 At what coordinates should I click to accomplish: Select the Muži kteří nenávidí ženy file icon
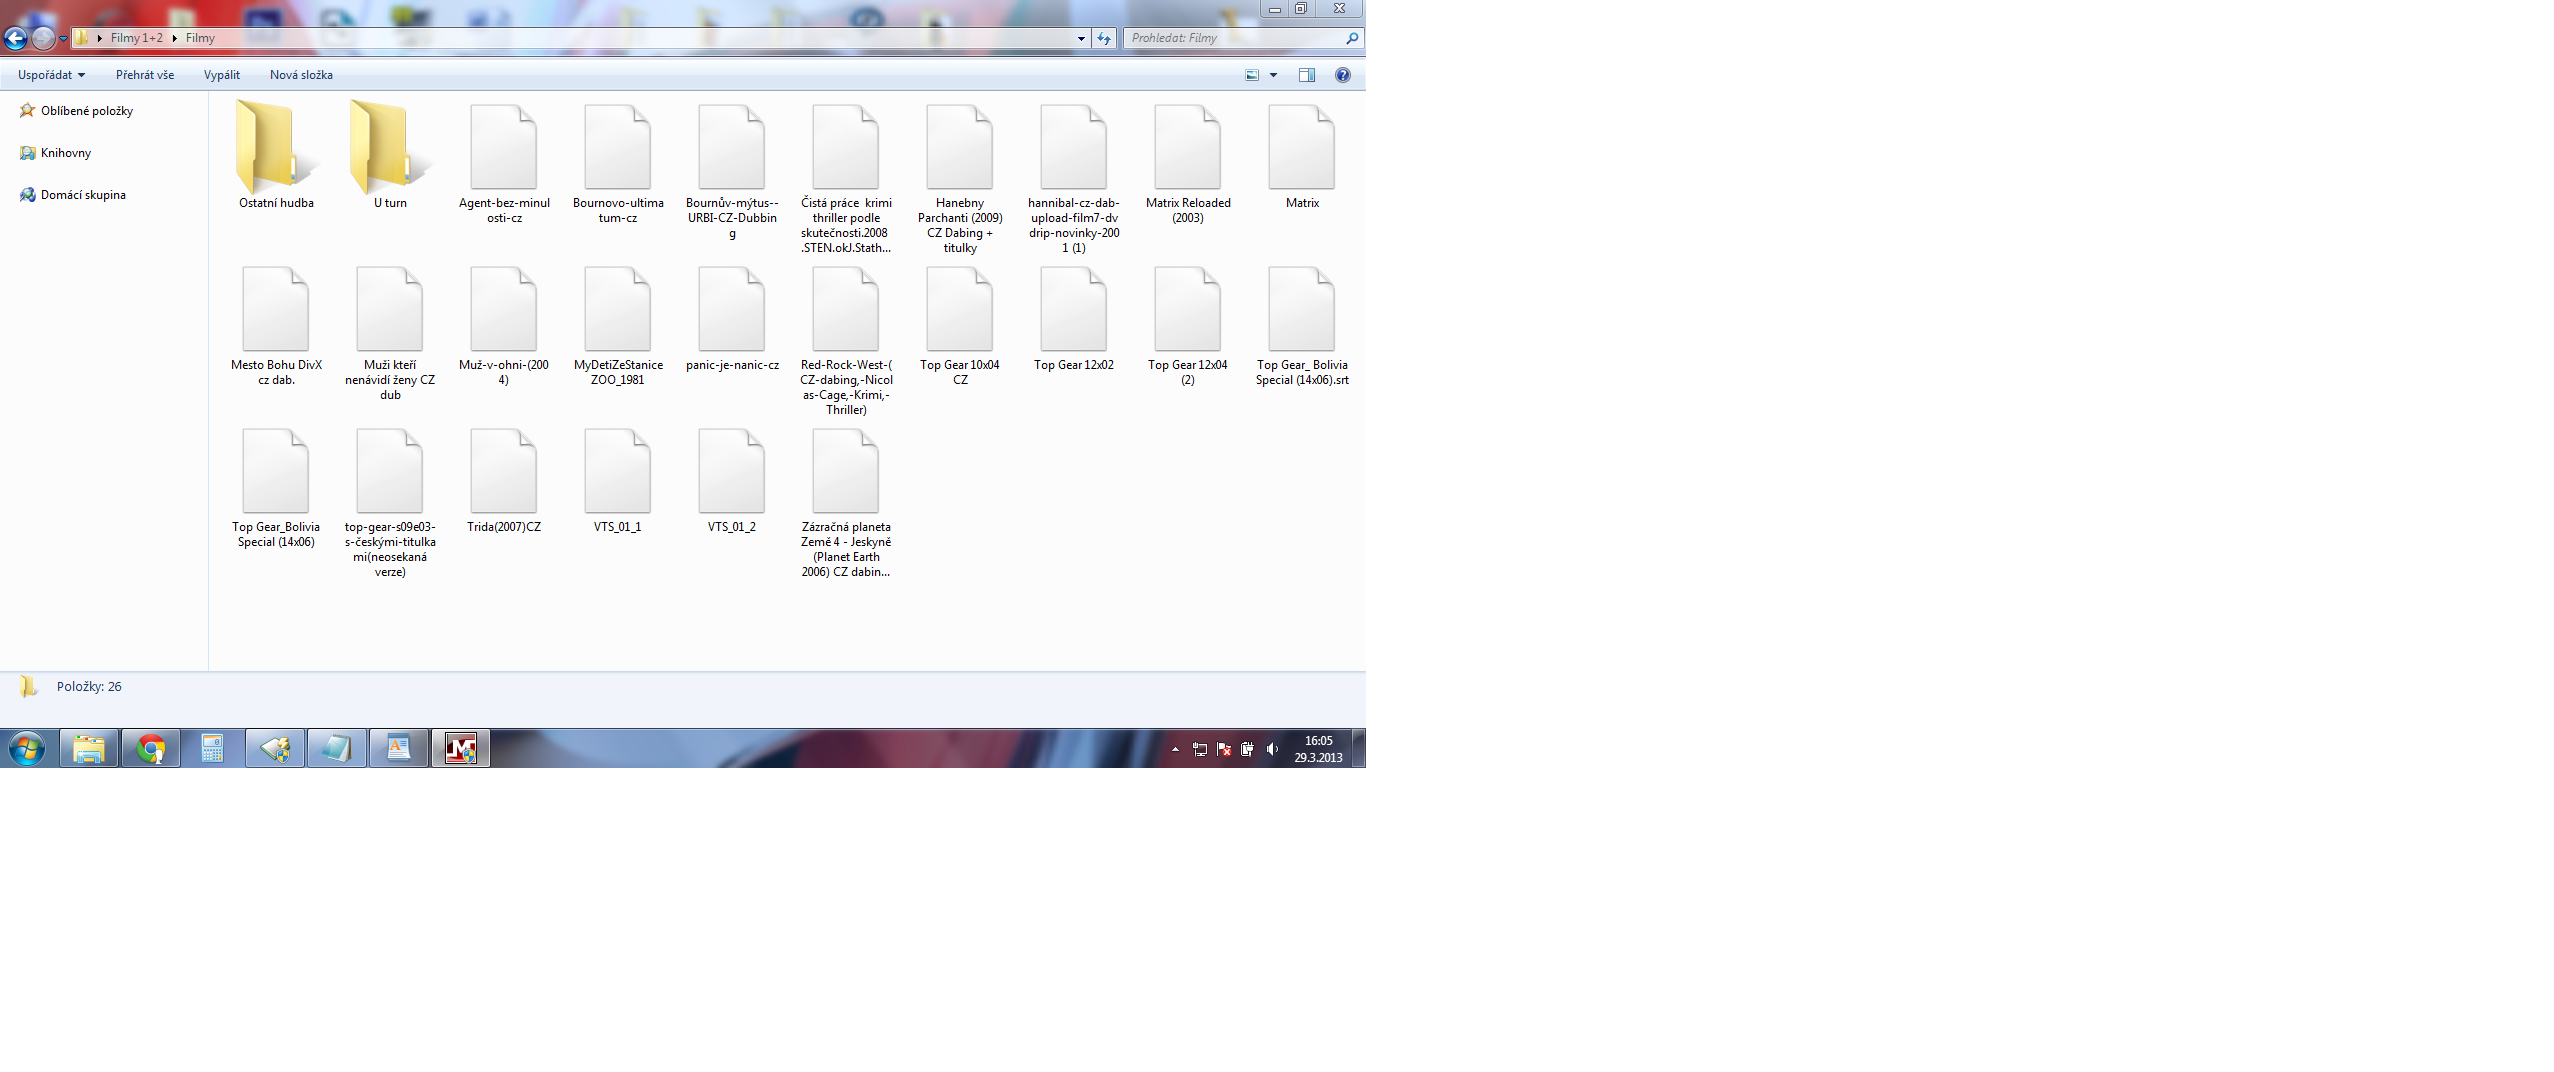coord(390,309)
